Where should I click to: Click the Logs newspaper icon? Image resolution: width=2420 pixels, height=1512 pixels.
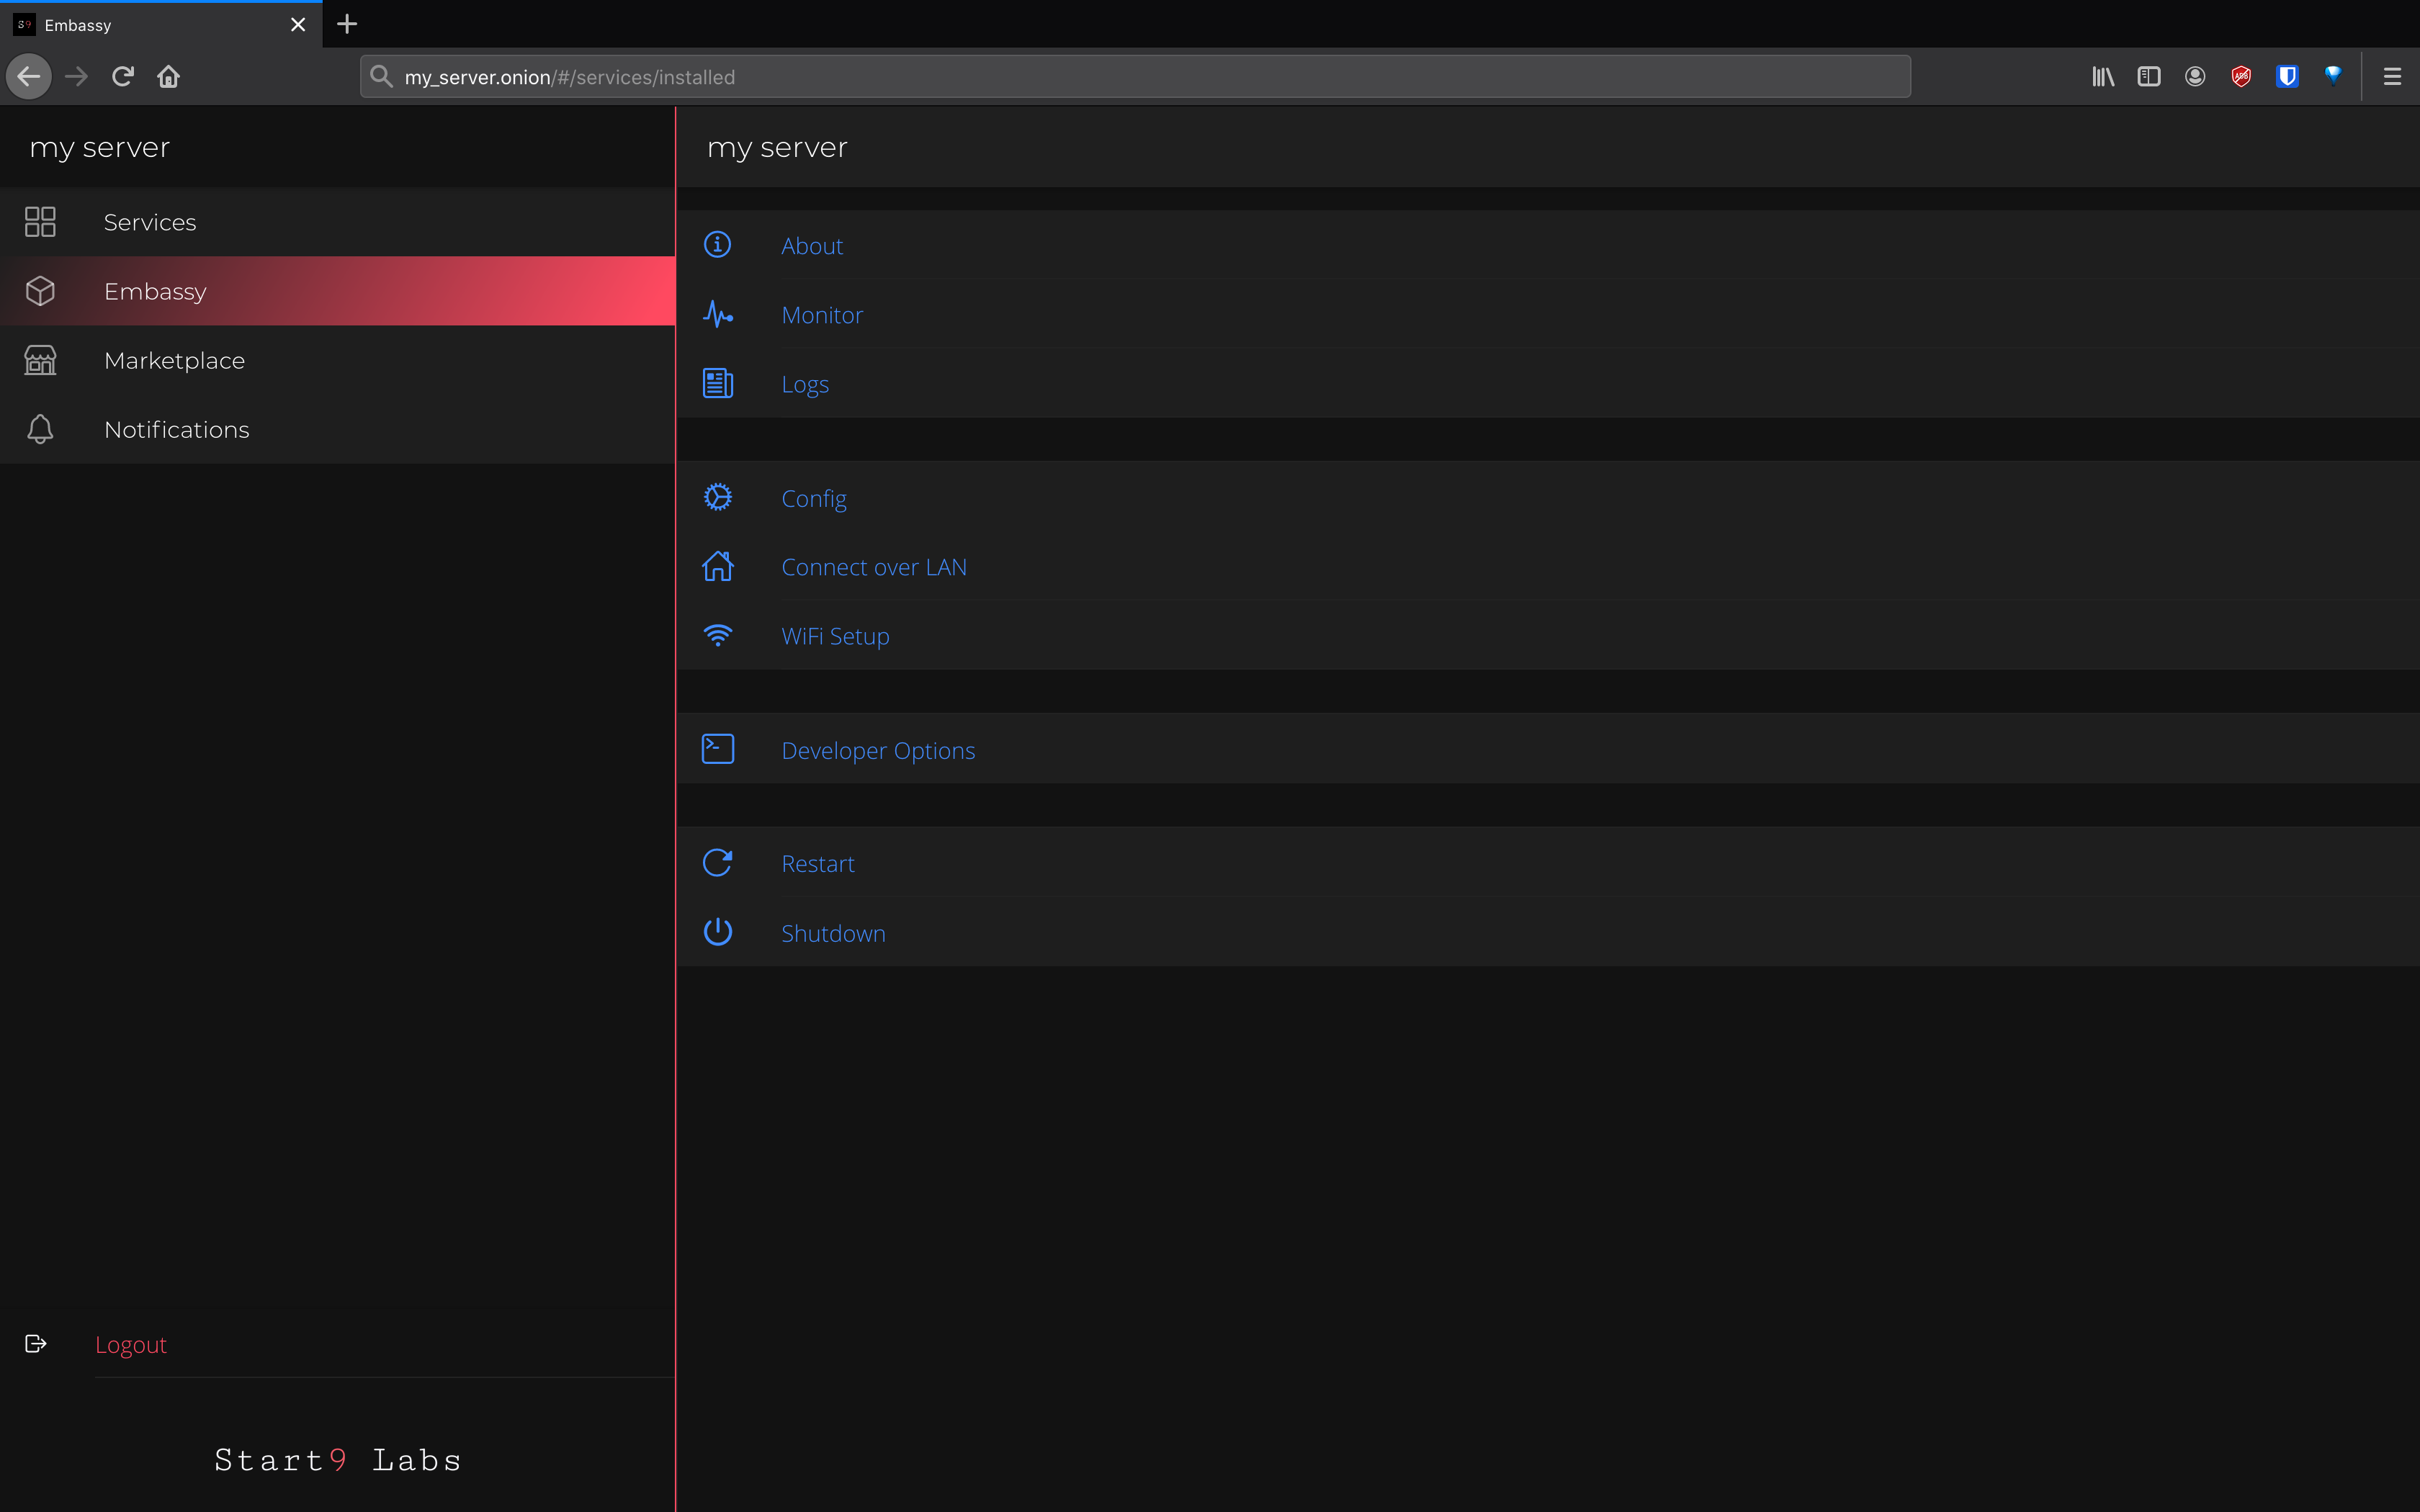coord(717,384)
